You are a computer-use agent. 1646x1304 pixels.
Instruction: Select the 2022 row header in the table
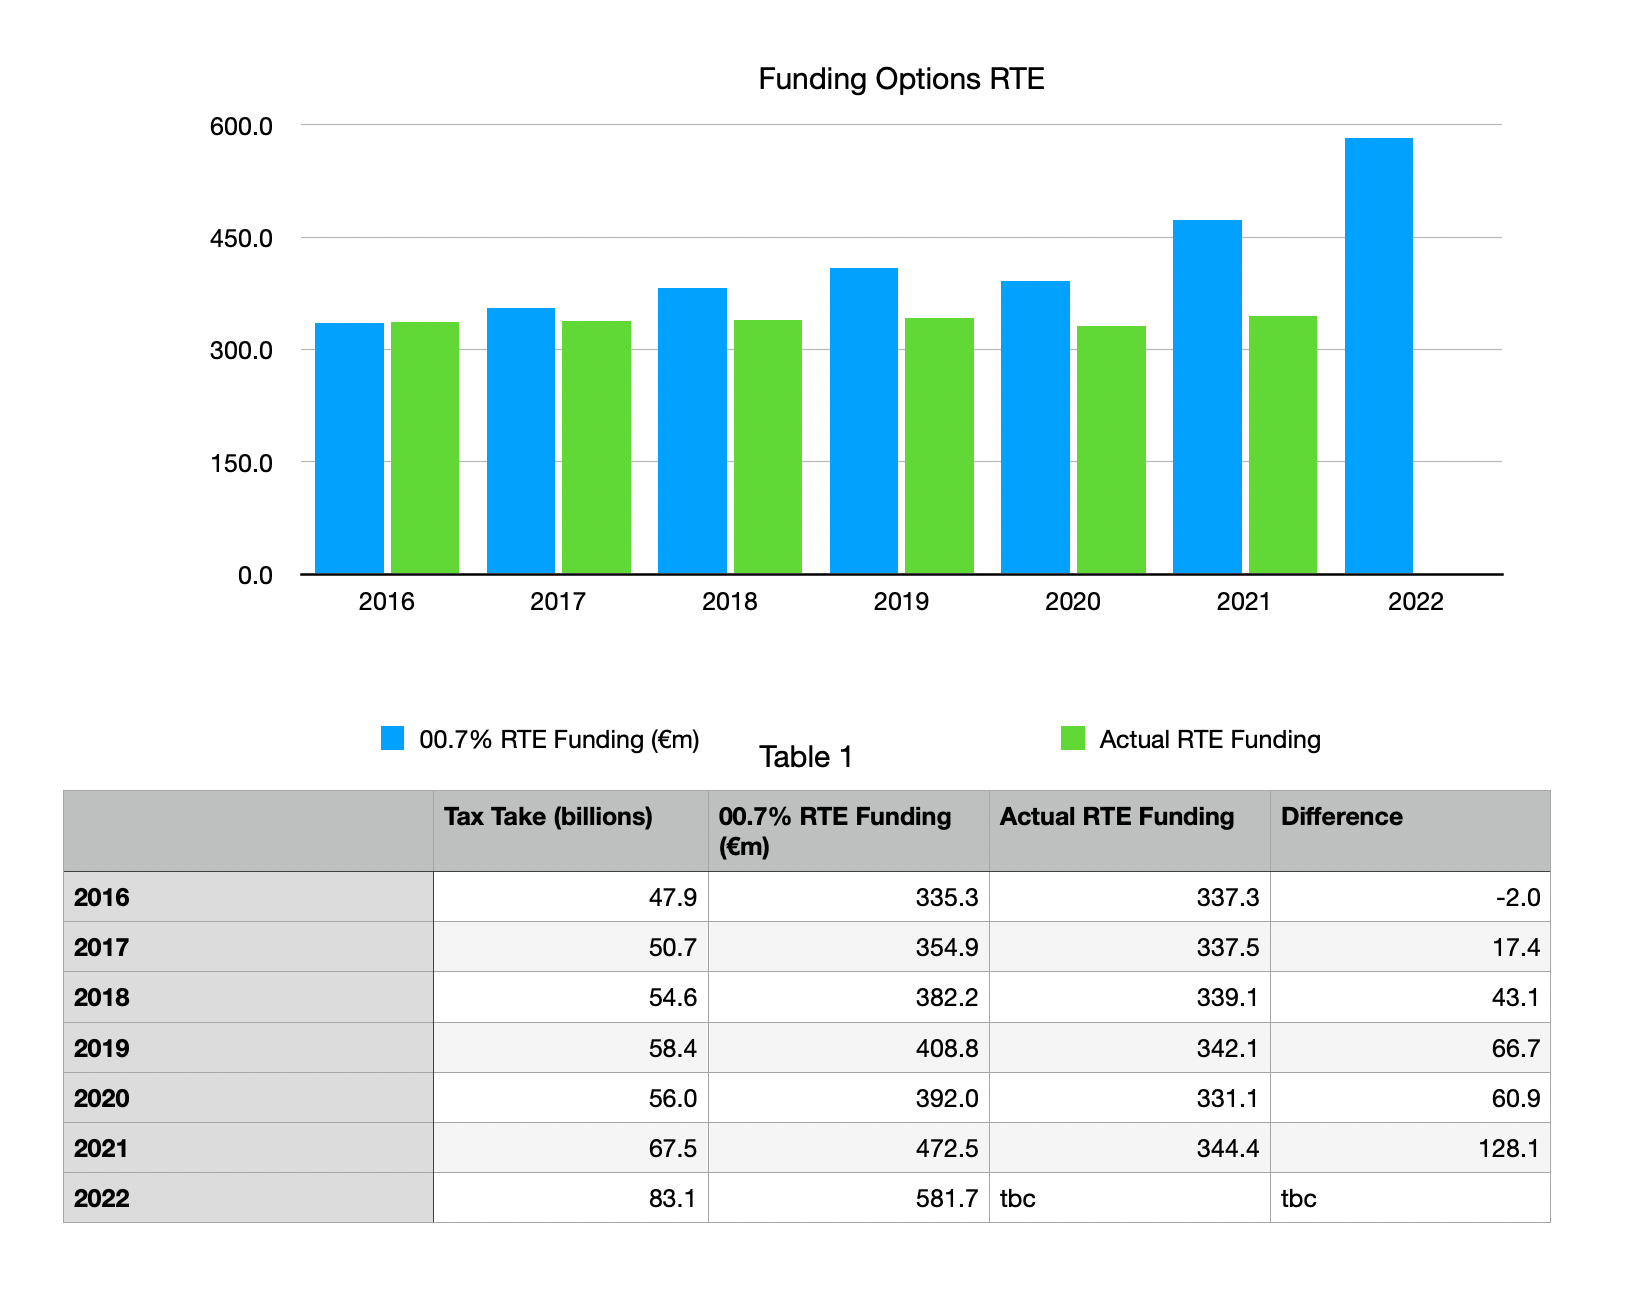[248, 1198]
